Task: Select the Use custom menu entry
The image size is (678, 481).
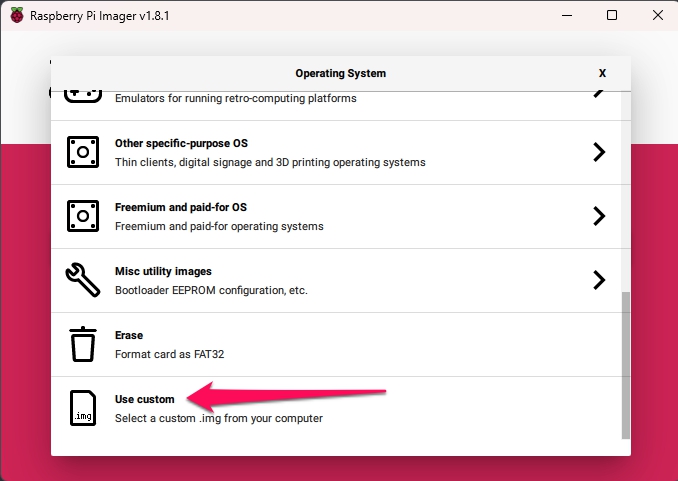Action: pos(336,409)
